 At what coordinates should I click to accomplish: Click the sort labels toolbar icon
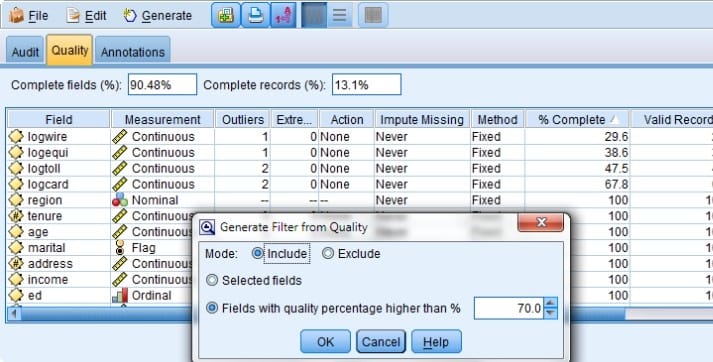284,15
